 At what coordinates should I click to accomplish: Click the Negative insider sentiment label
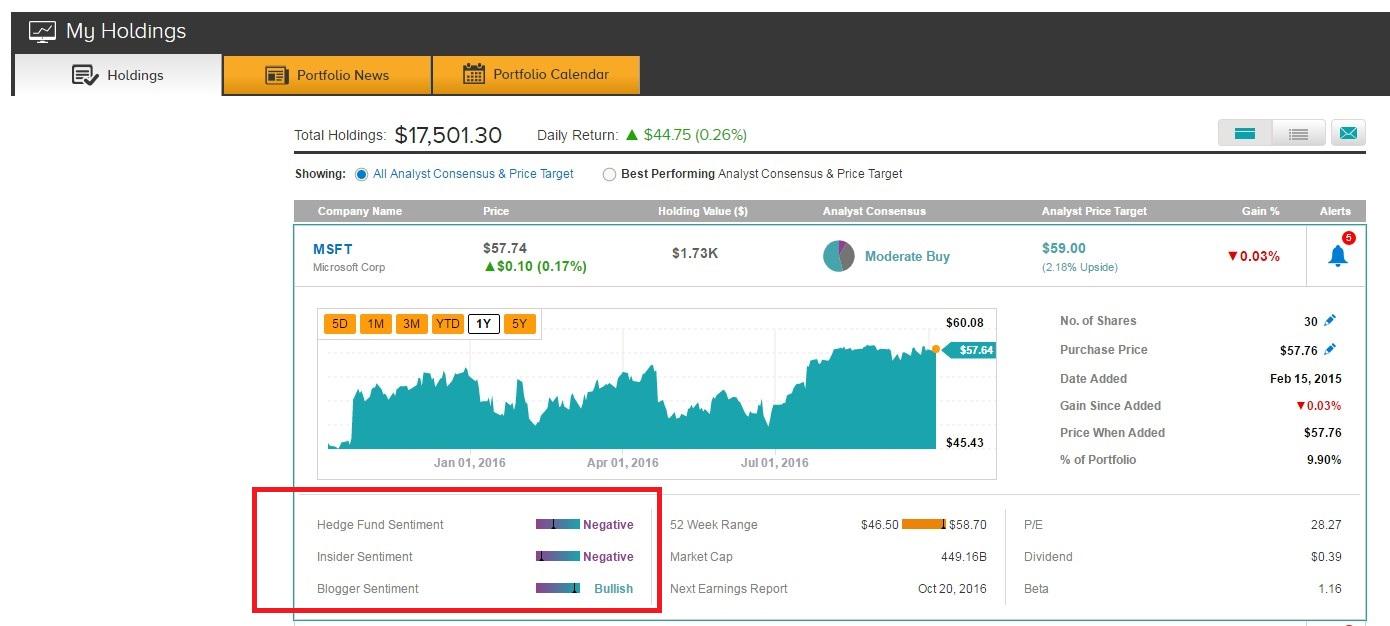(608, 556)
